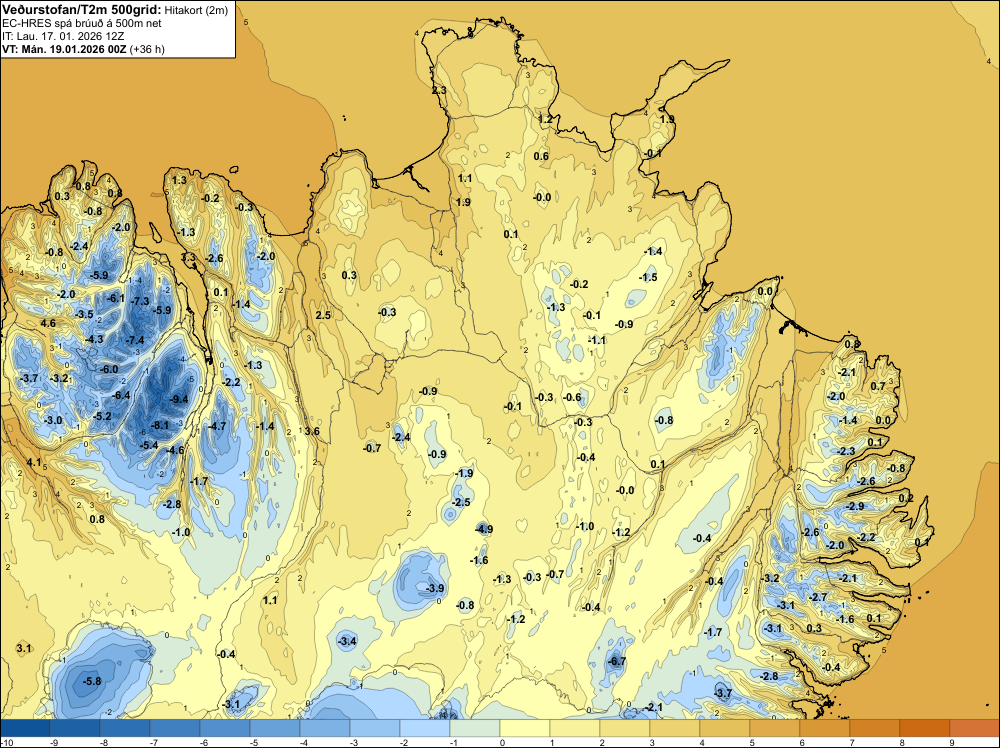Select the legend swatch between 8 and 9
This screenshot has width=1000, height=748.
click(x=925, y=728)
